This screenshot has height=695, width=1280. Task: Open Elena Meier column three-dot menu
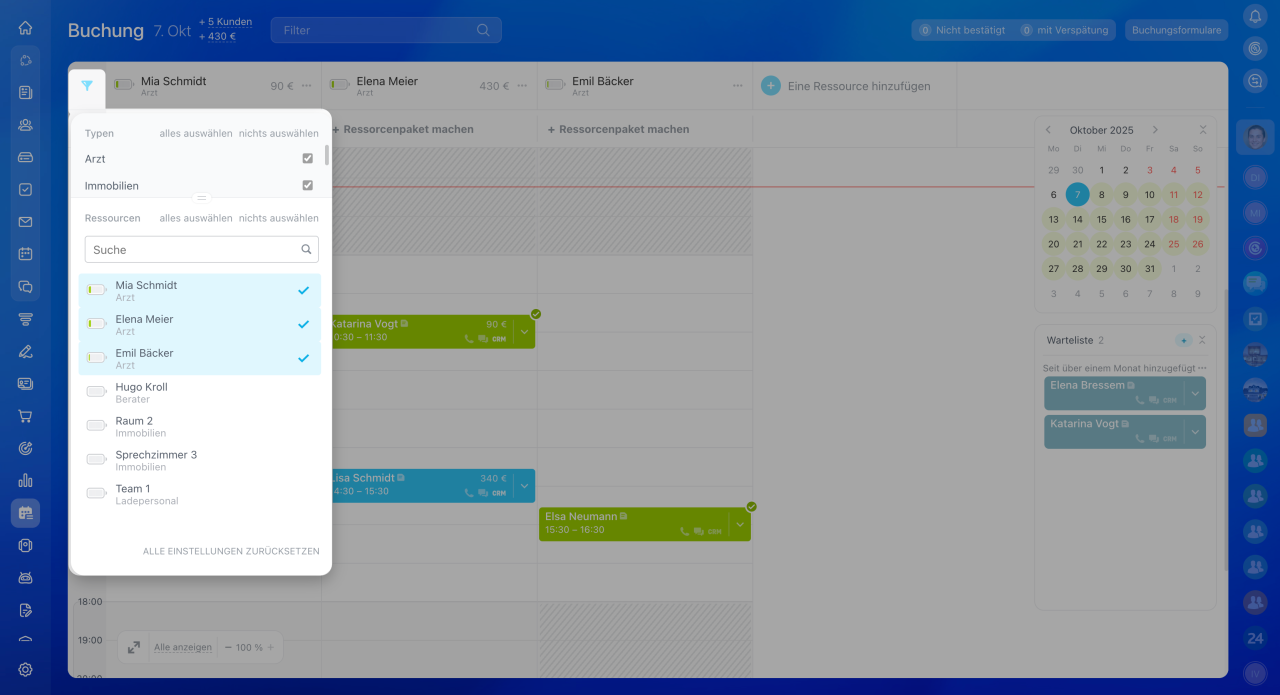(x=522, y=86)
